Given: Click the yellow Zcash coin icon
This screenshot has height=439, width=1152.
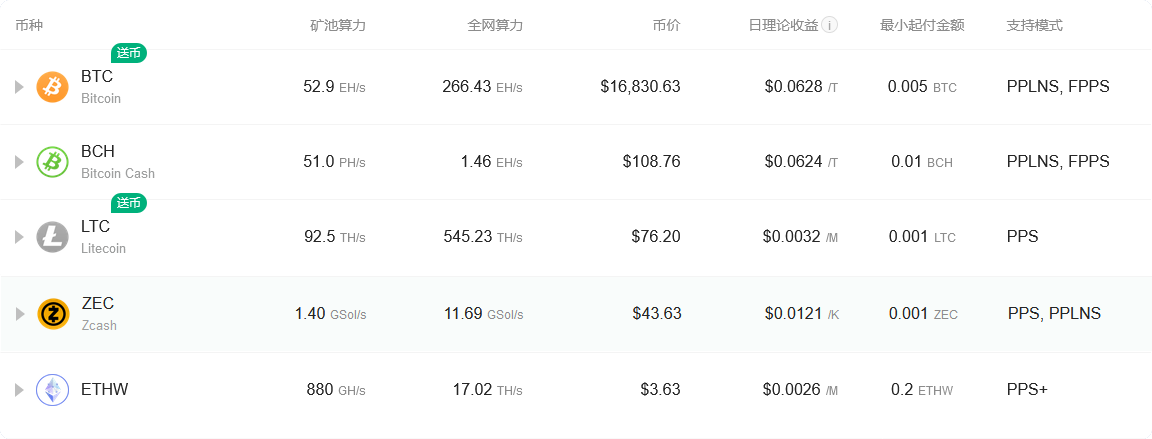Looking at the screenshot, I should click(x=53, y=314).
